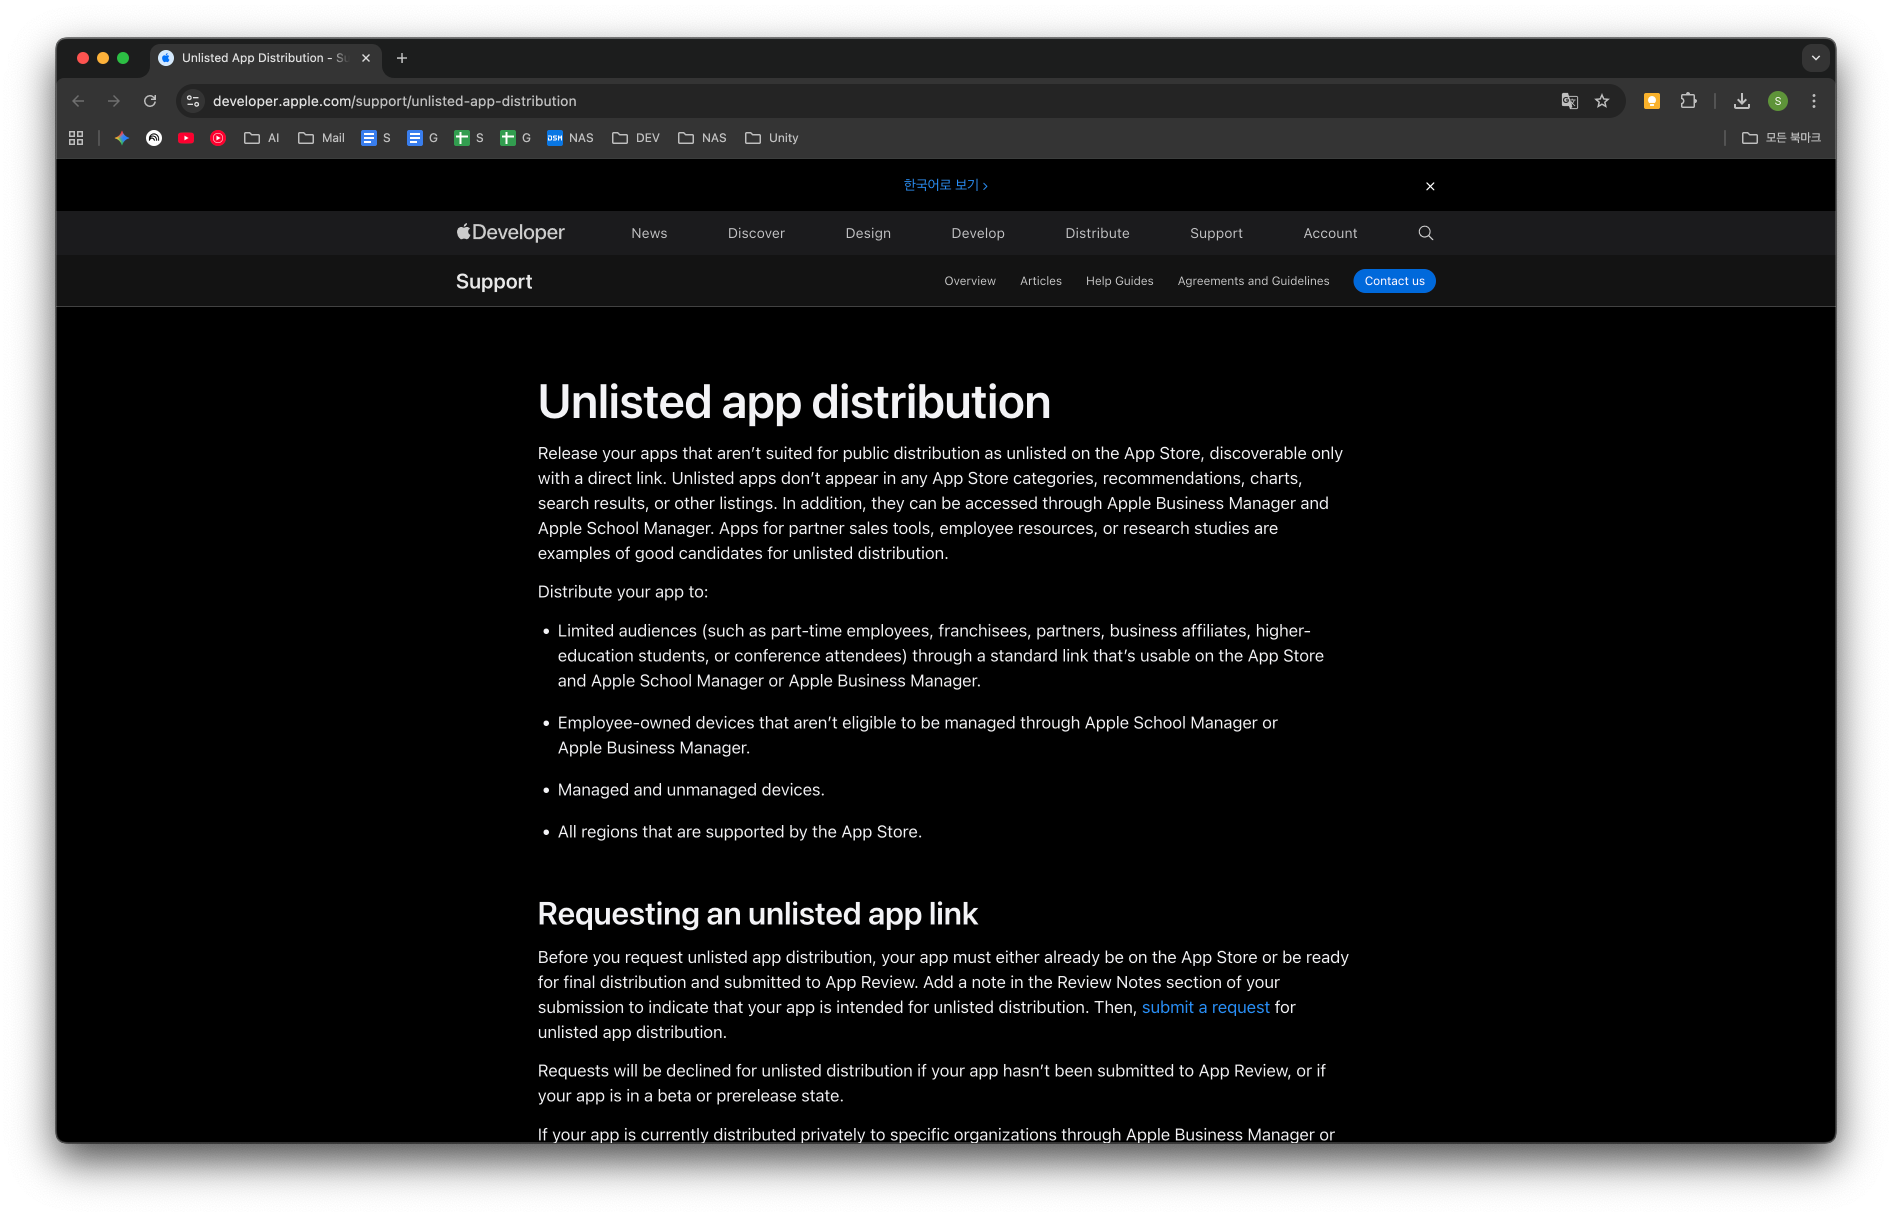
Task: Click the search magnifier in Apple Developer nav
Action: pos(1426,233)
